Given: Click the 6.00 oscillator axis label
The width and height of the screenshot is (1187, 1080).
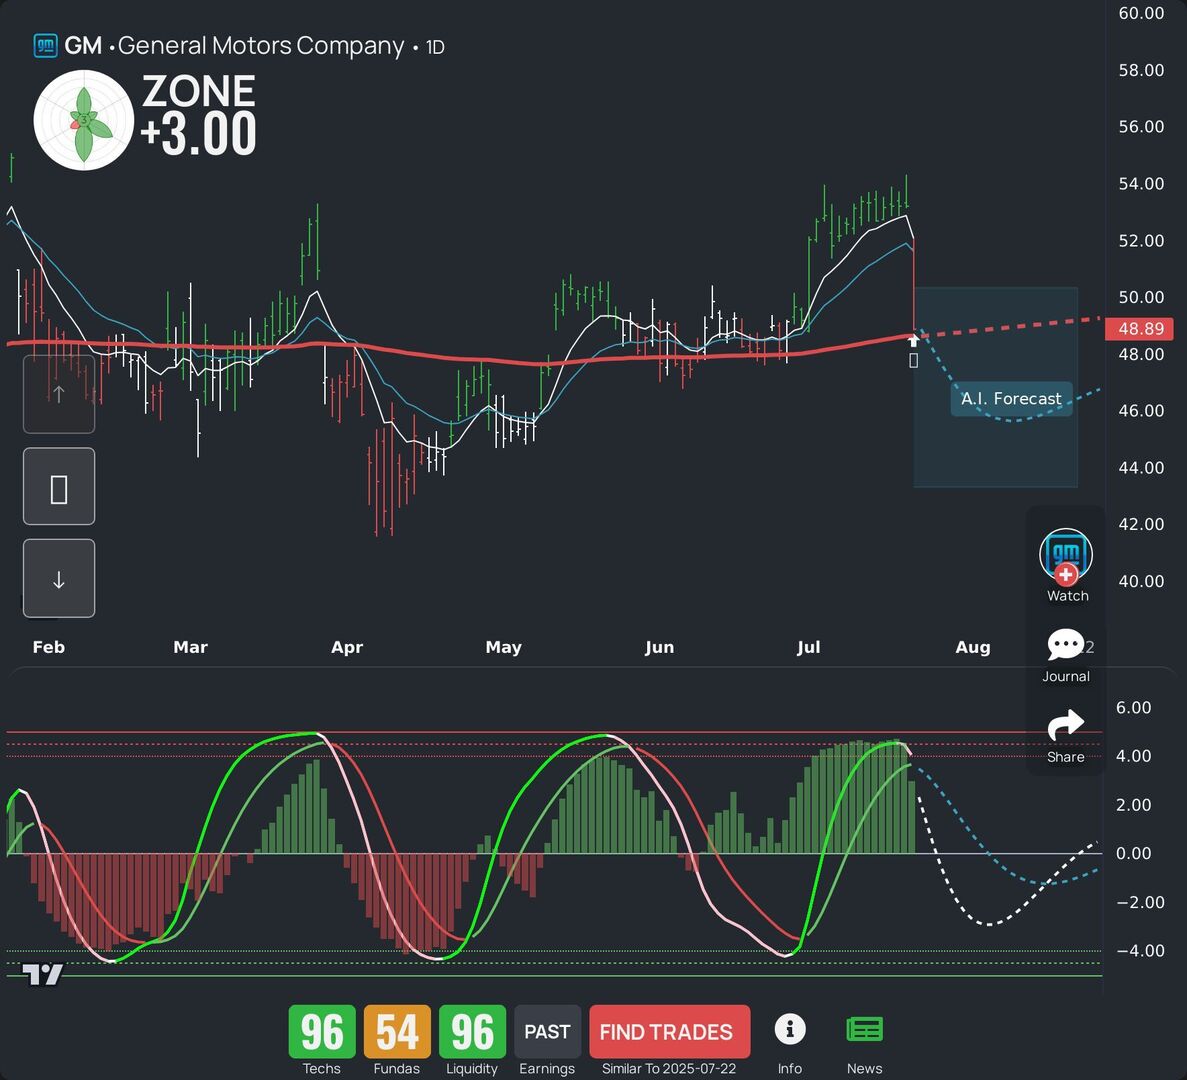Looking at the screenshot, I should [x=1133, y=708].
